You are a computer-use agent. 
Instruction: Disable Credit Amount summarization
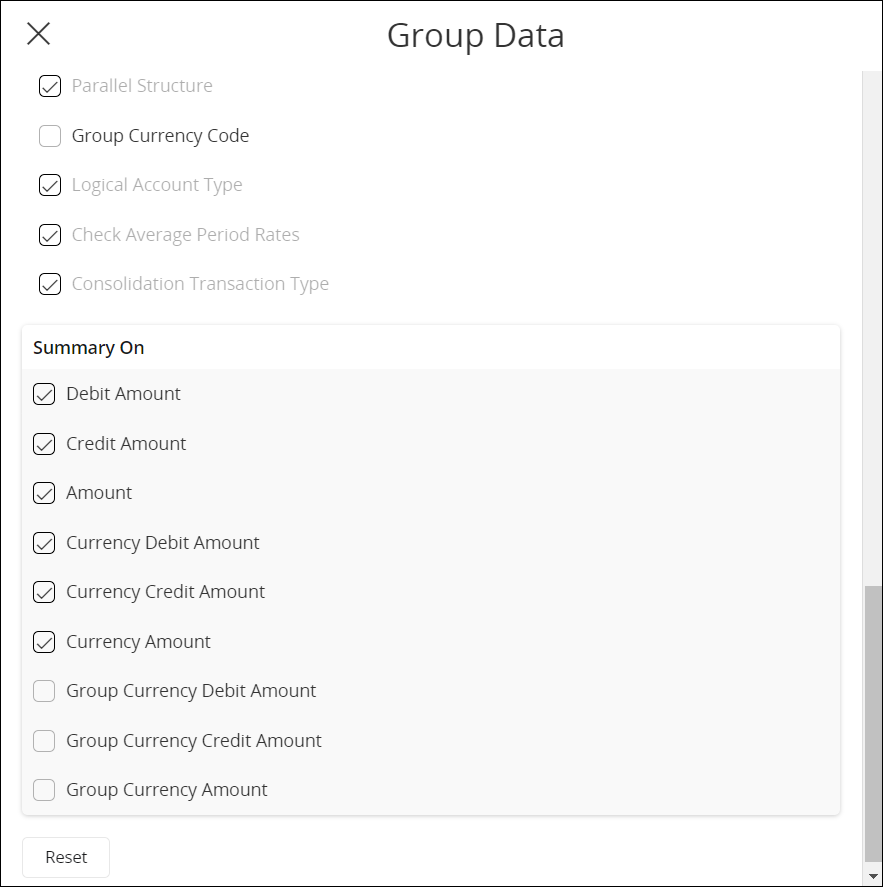point(44,444)
